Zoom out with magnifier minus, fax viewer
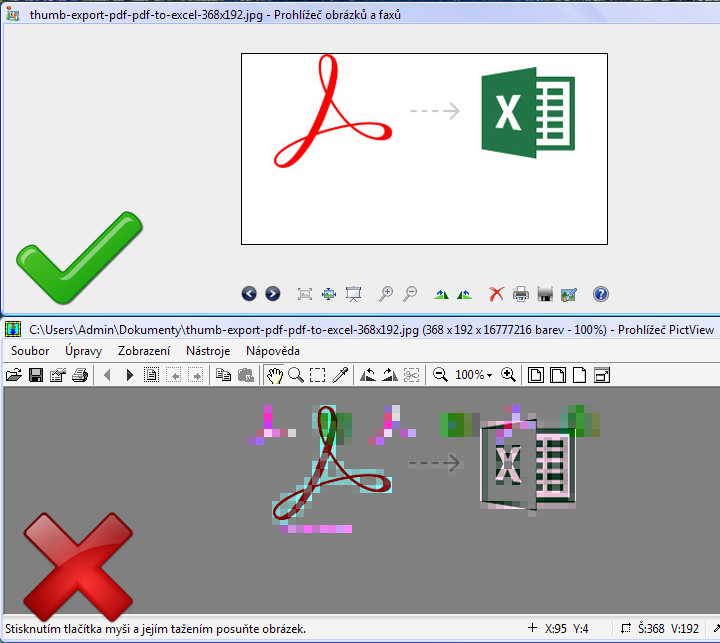720x643 pixels. [x=410, y=294]
